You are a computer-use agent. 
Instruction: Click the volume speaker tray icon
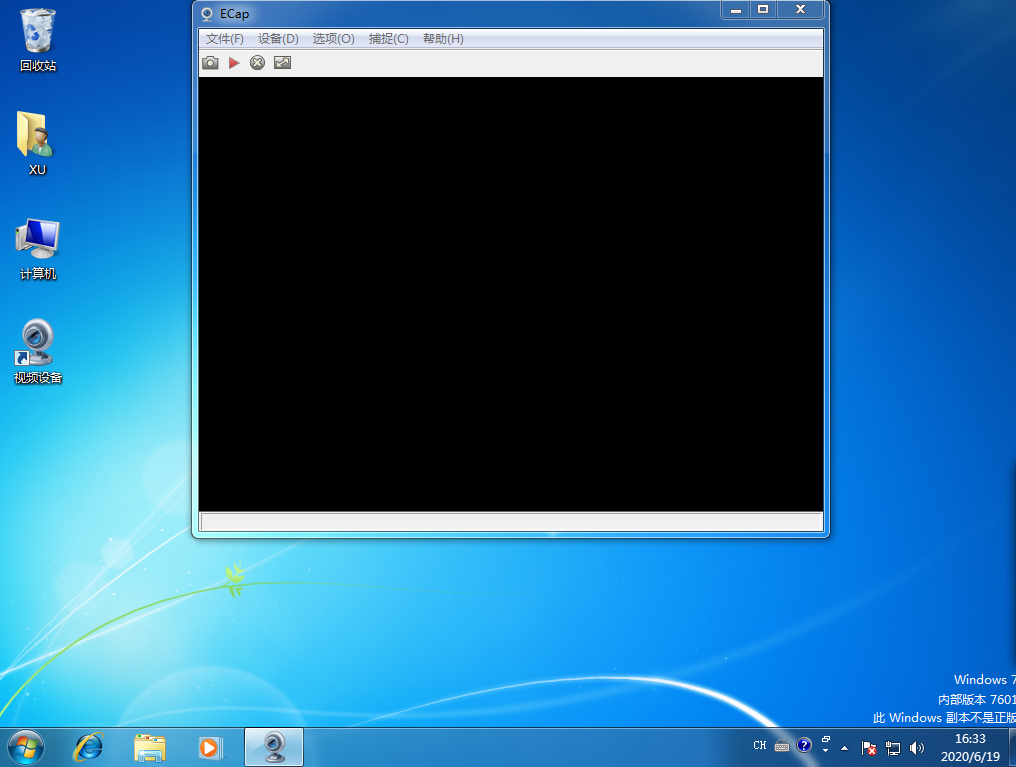tap(917, 747)
